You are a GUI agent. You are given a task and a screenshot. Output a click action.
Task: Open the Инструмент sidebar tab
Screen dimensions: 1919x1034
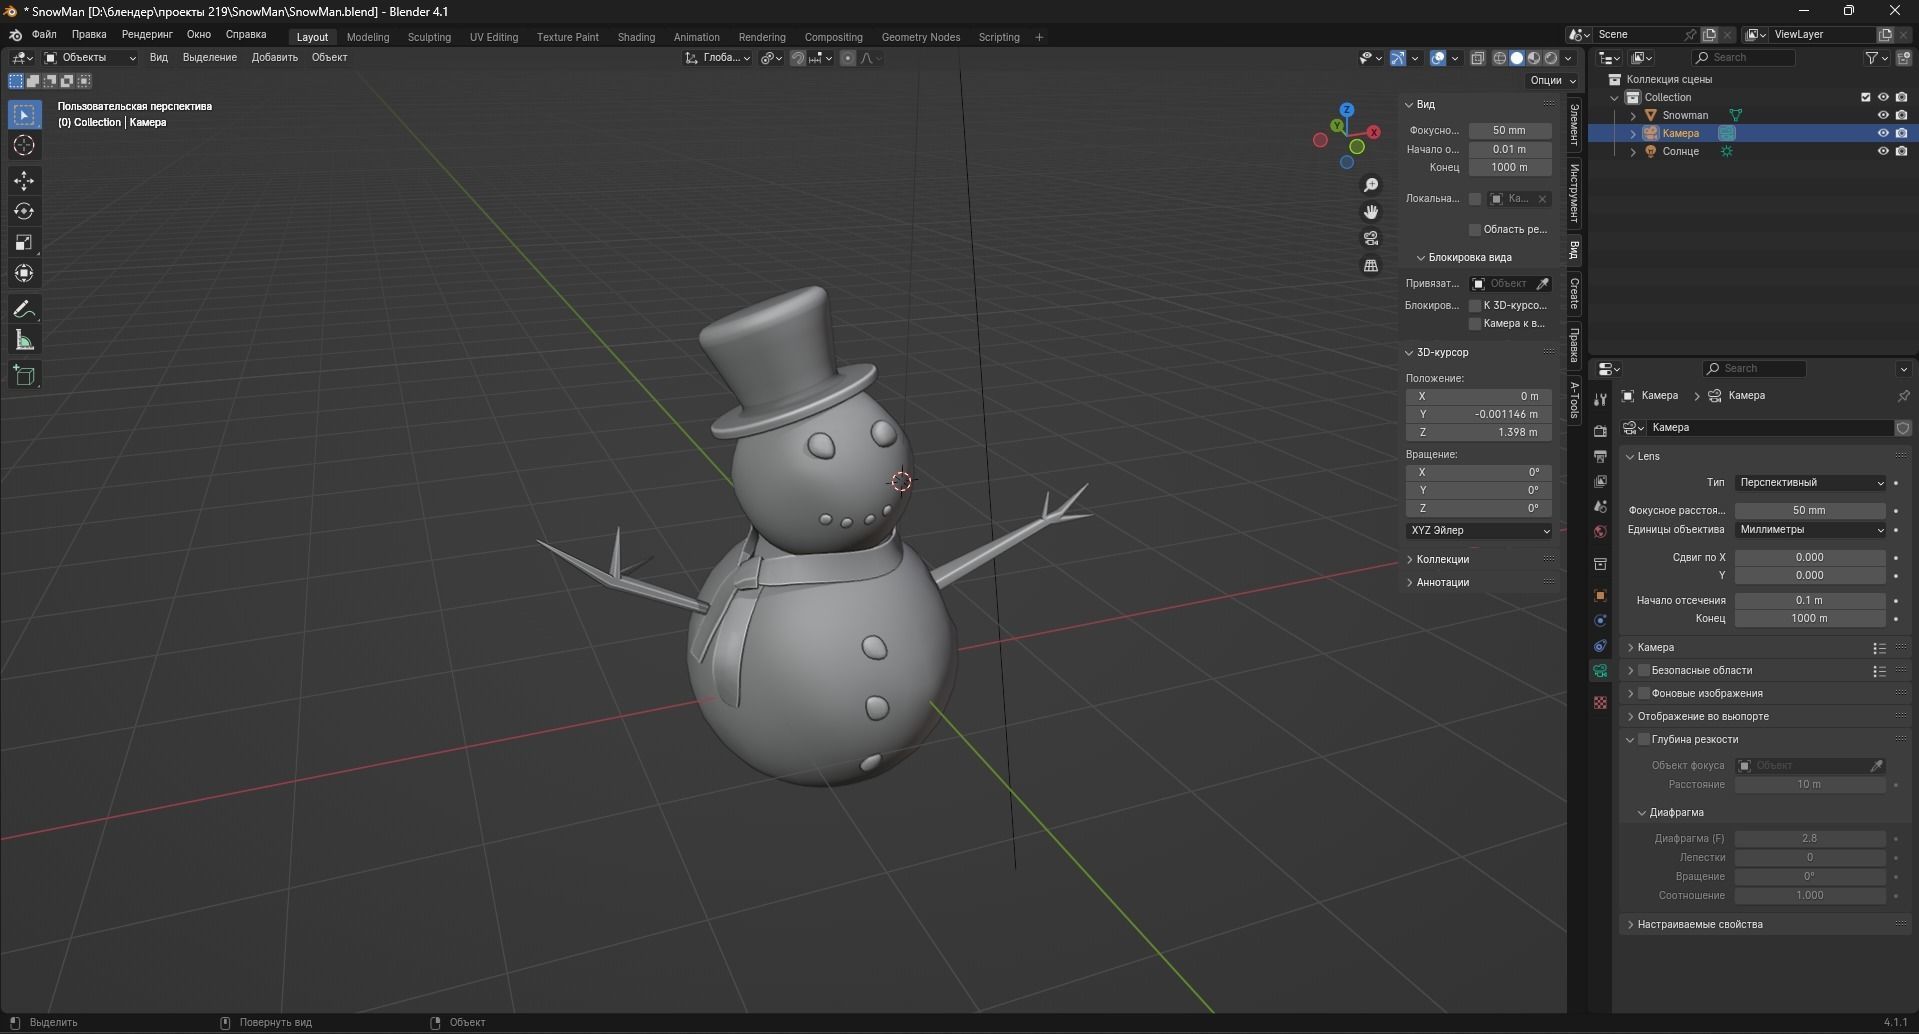pos(1574,194)
